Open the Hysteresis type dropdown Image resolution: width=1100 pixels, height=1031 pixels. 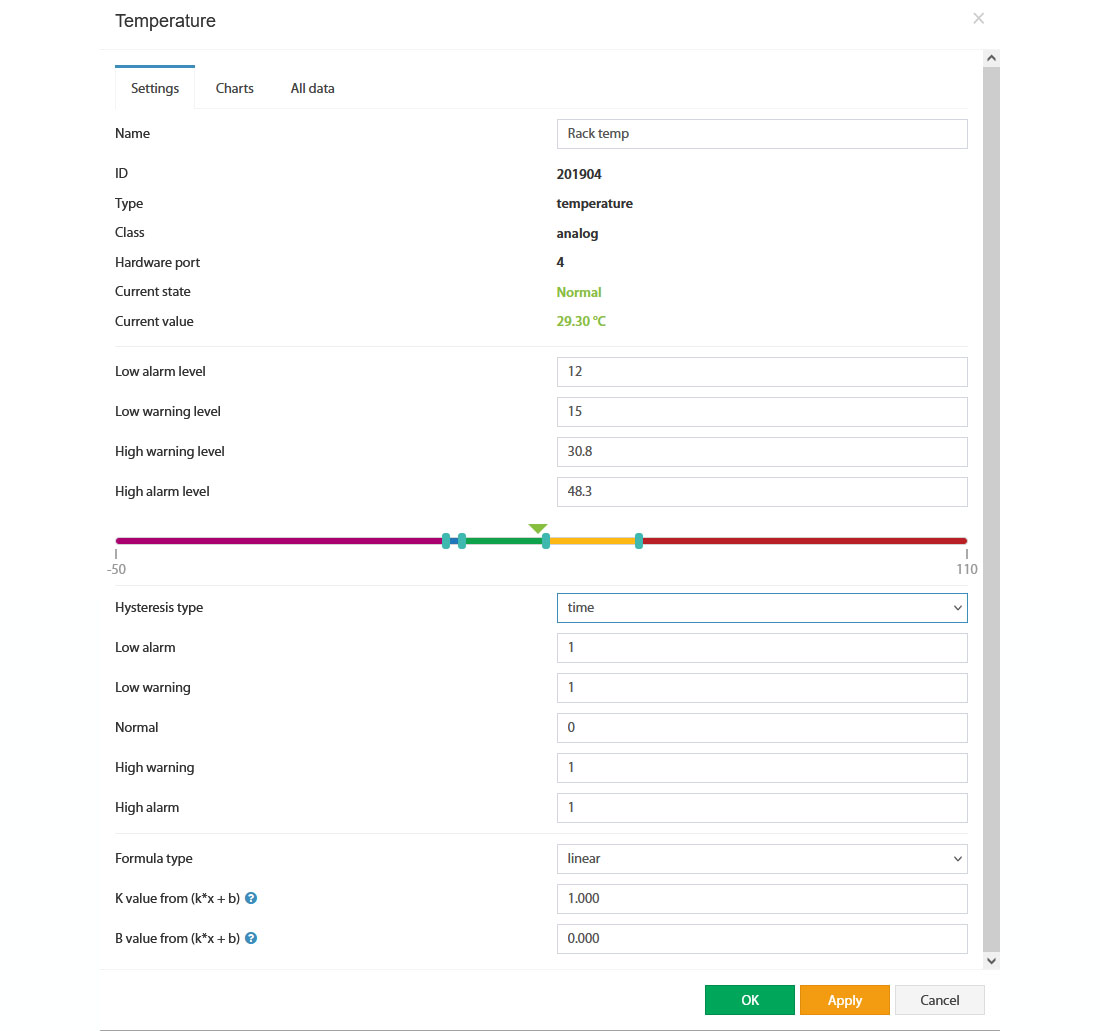click(761, 607)
